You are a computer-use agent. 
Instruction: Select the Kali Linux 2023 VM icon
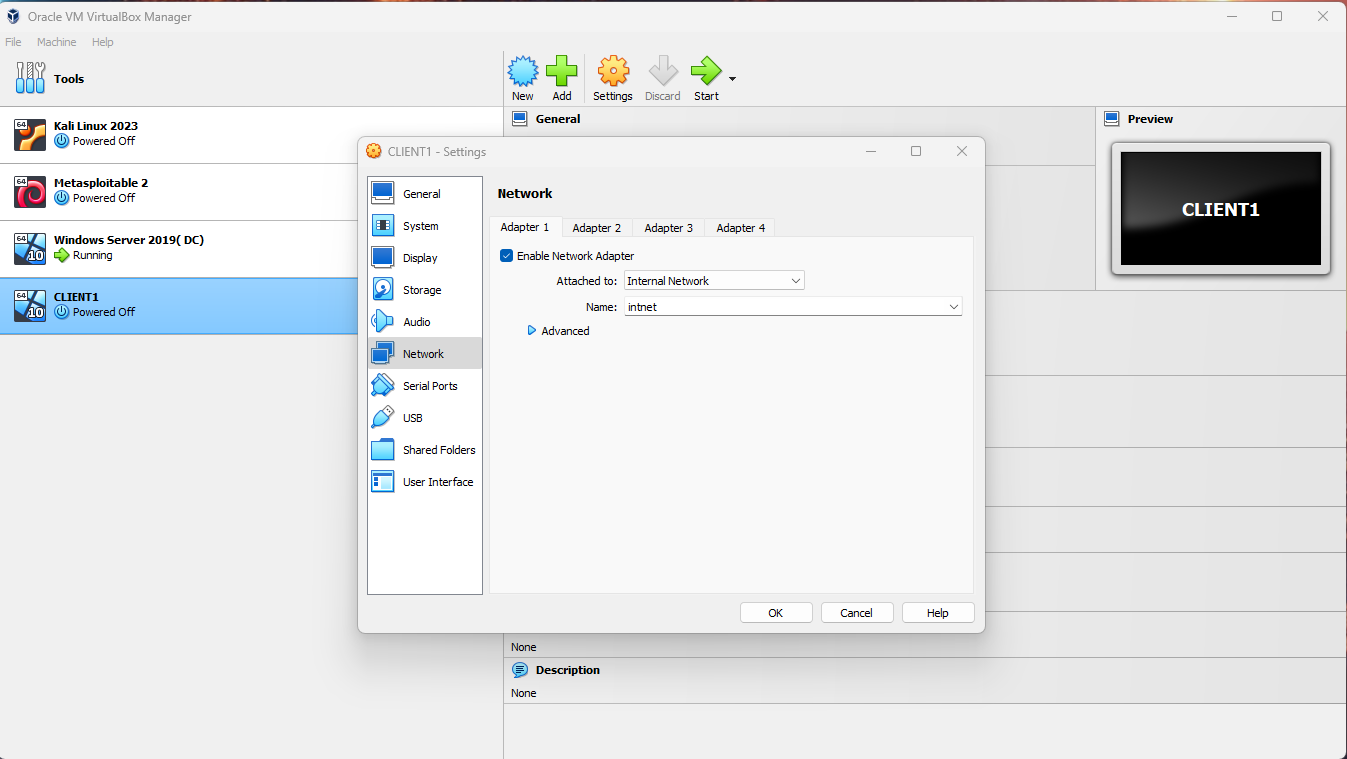30,134
